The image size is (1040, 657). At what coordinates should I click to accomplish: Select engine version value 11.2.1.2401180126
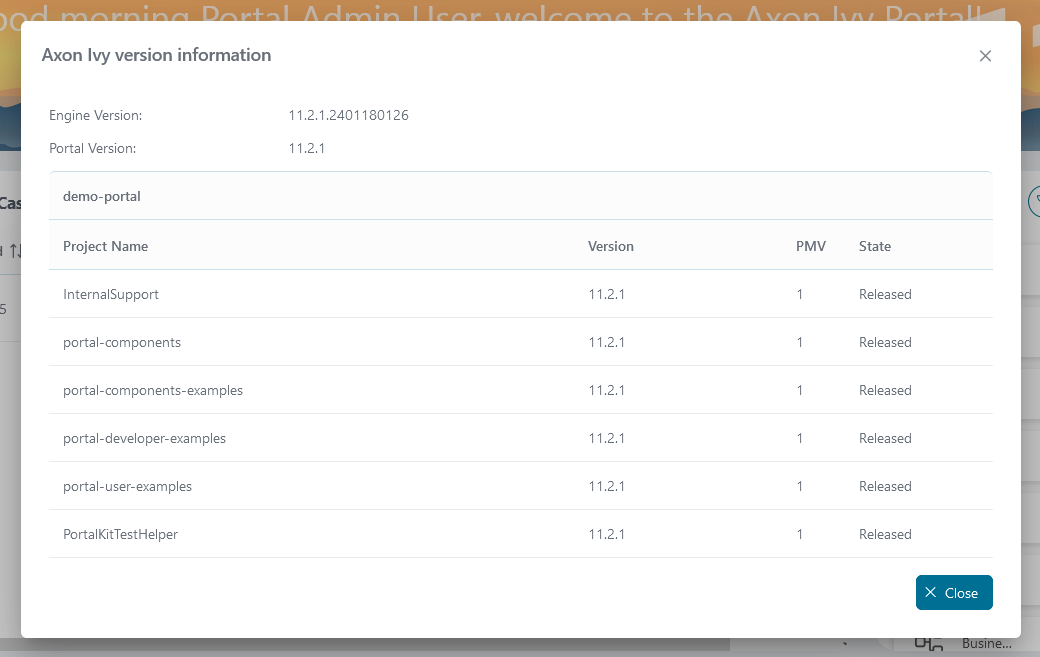coord(348,115)
